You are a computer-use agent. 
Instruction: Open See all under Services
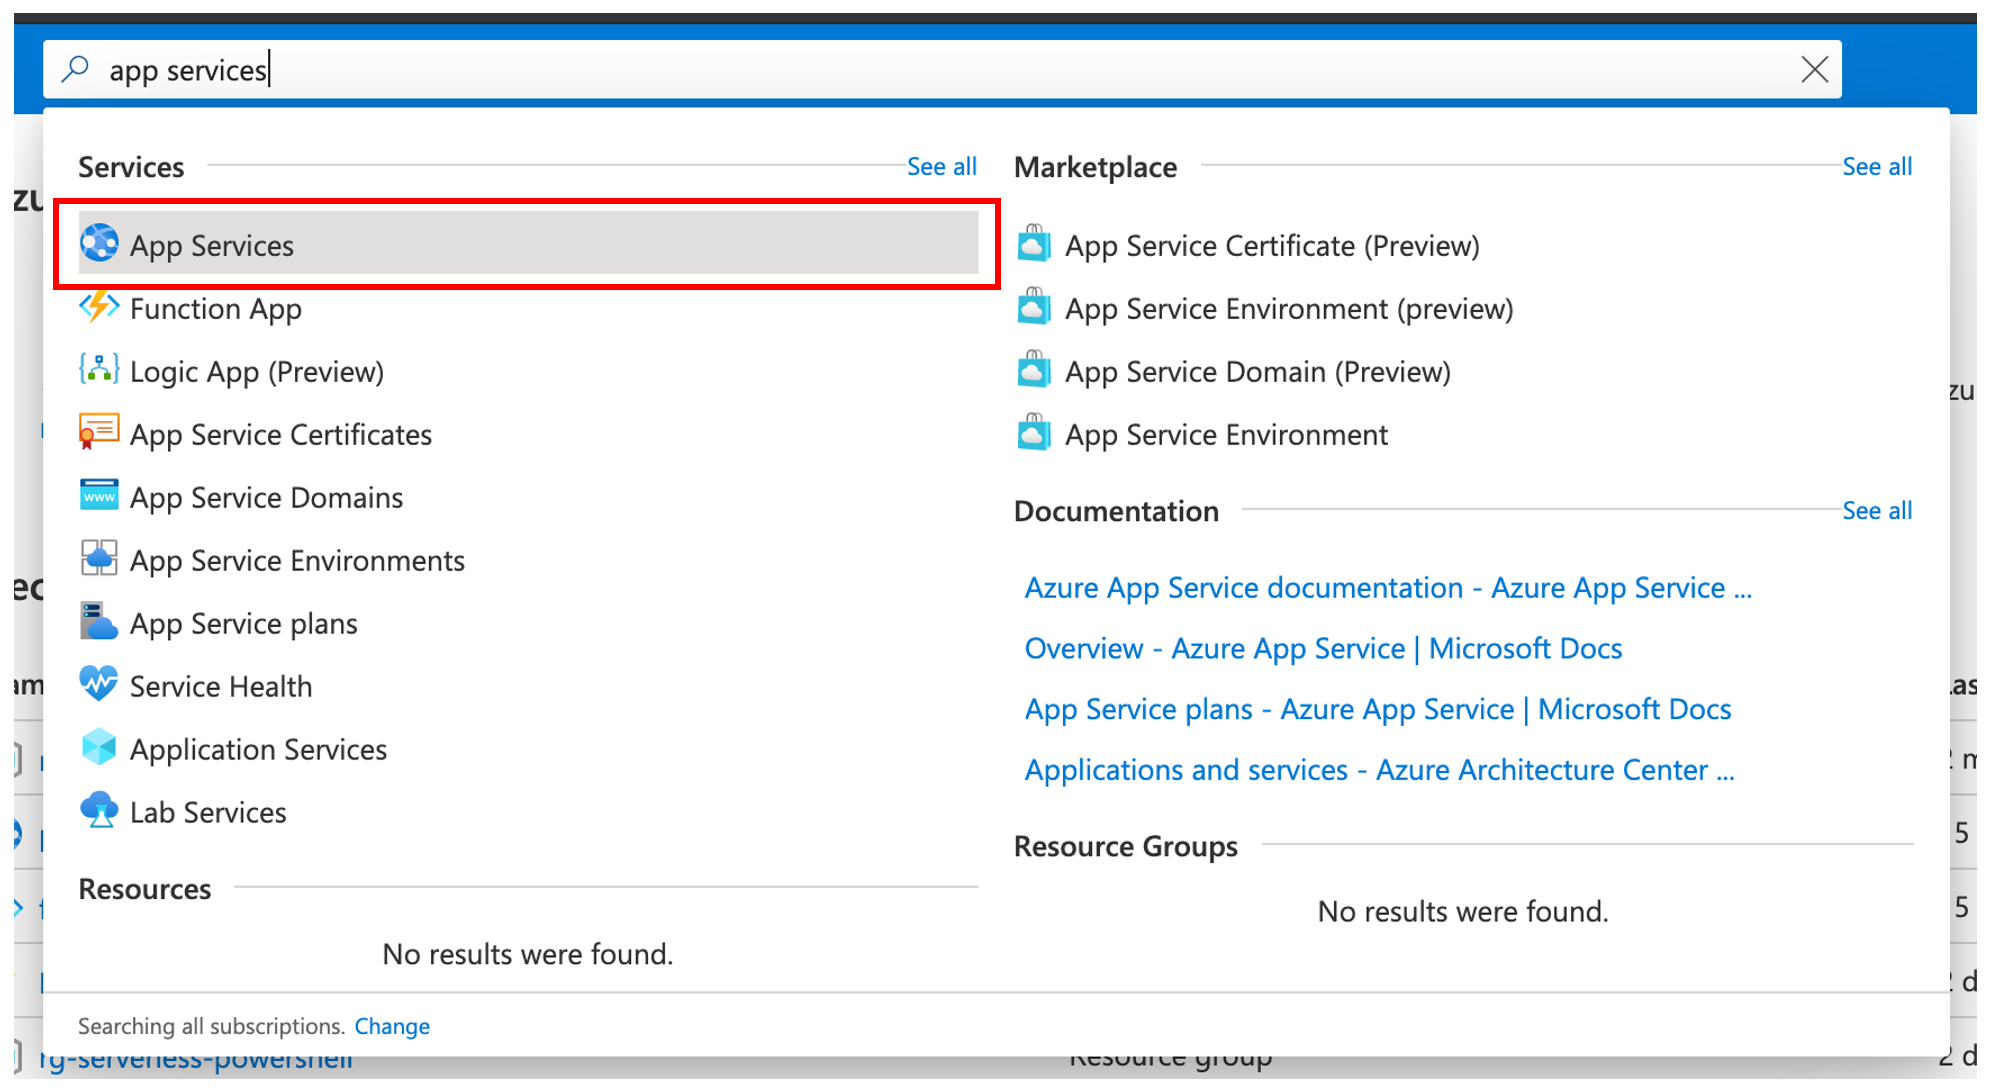pyautogui.click(x=941, y=167)
